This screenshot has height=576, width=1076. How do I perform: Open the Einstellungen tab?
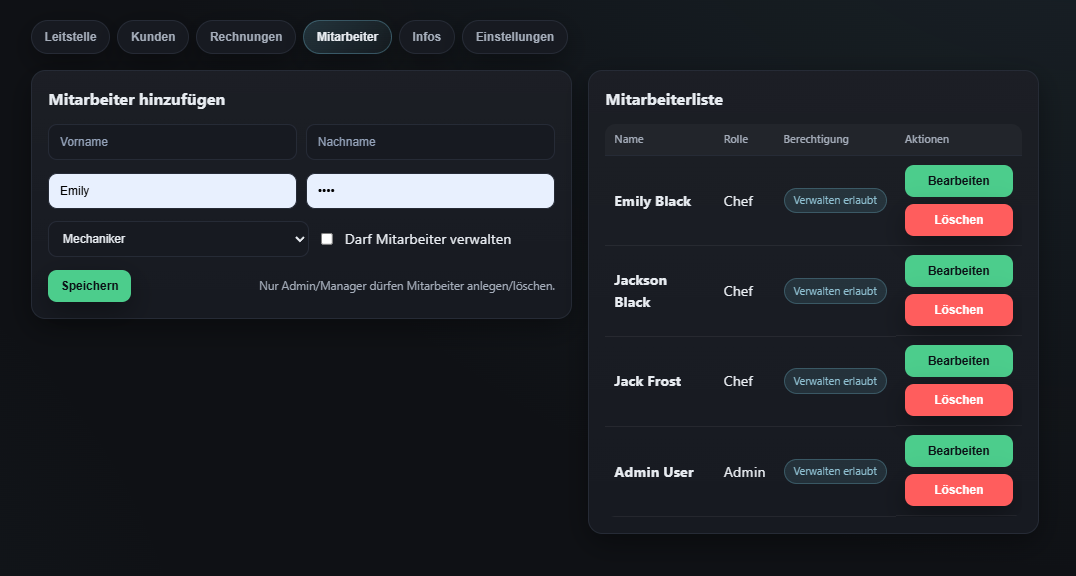514,37
